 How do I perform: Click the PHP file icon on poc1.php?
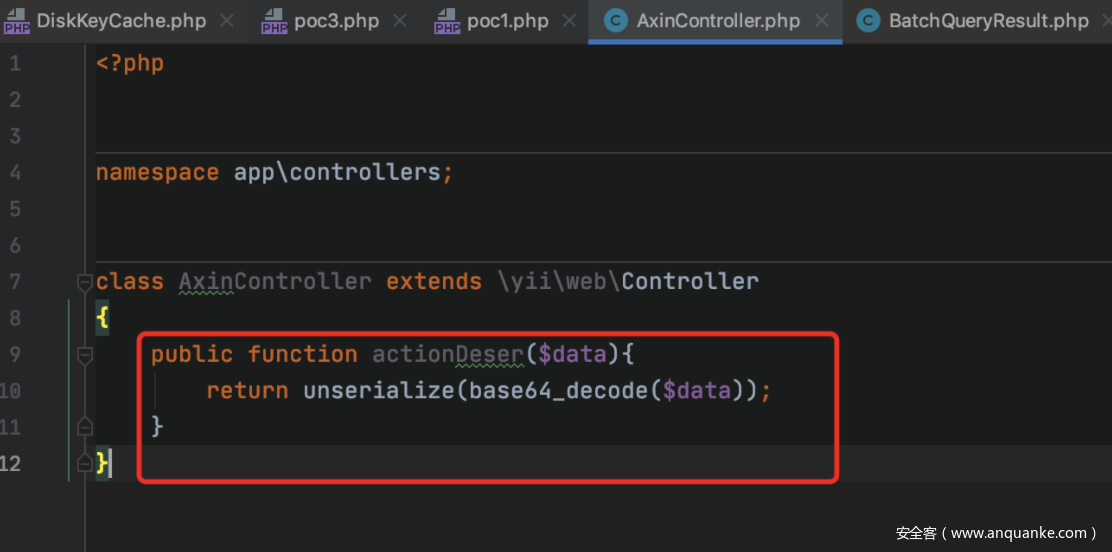(447, 22)
